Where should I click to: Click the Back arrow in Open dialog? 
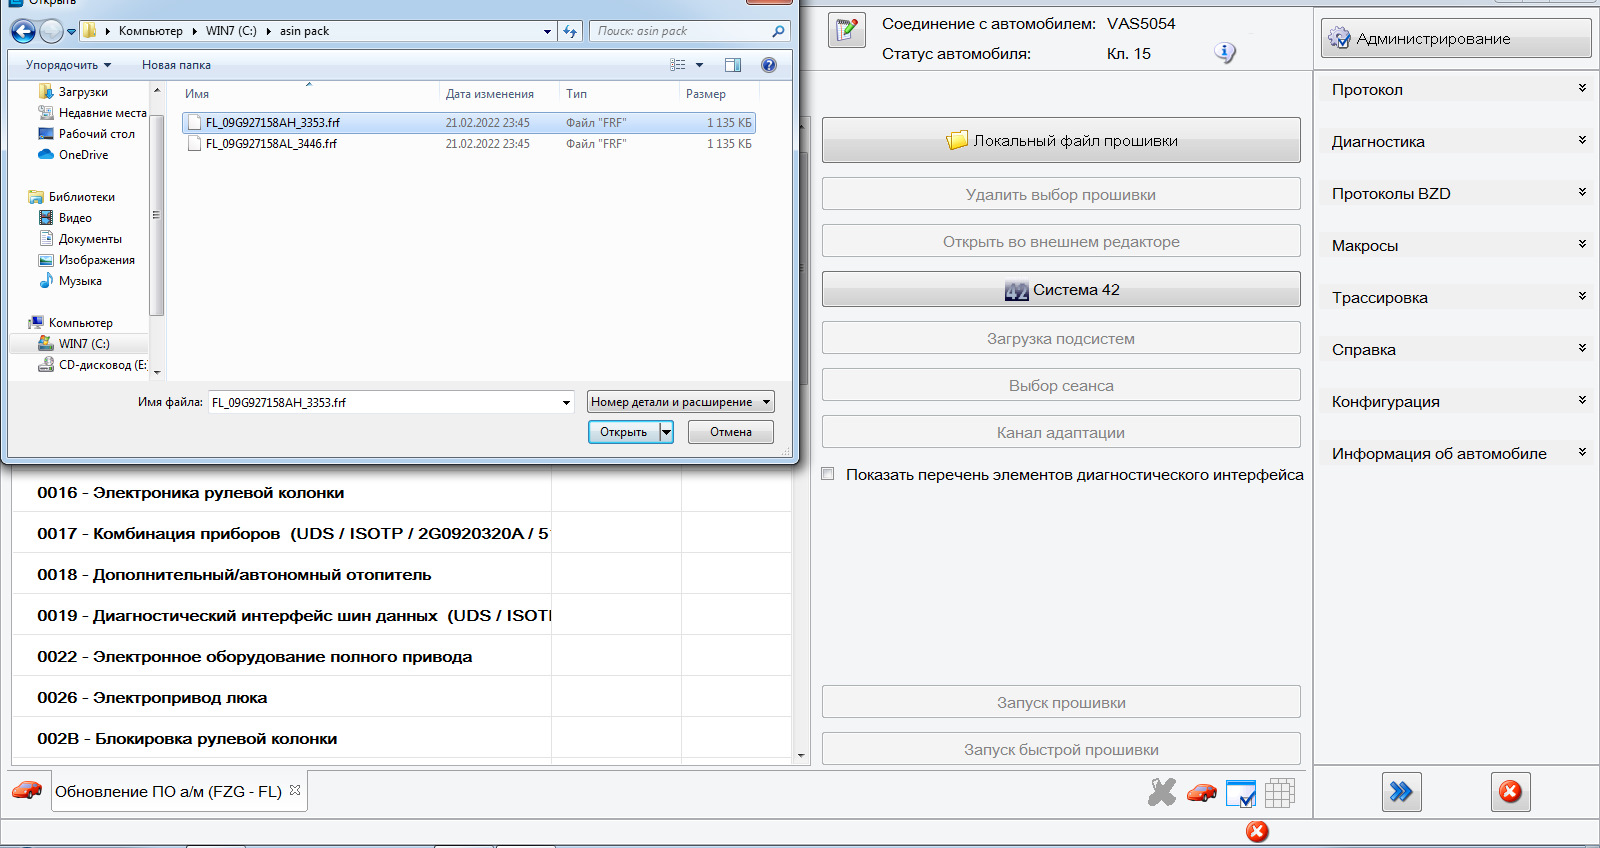(x=23, y=32)
